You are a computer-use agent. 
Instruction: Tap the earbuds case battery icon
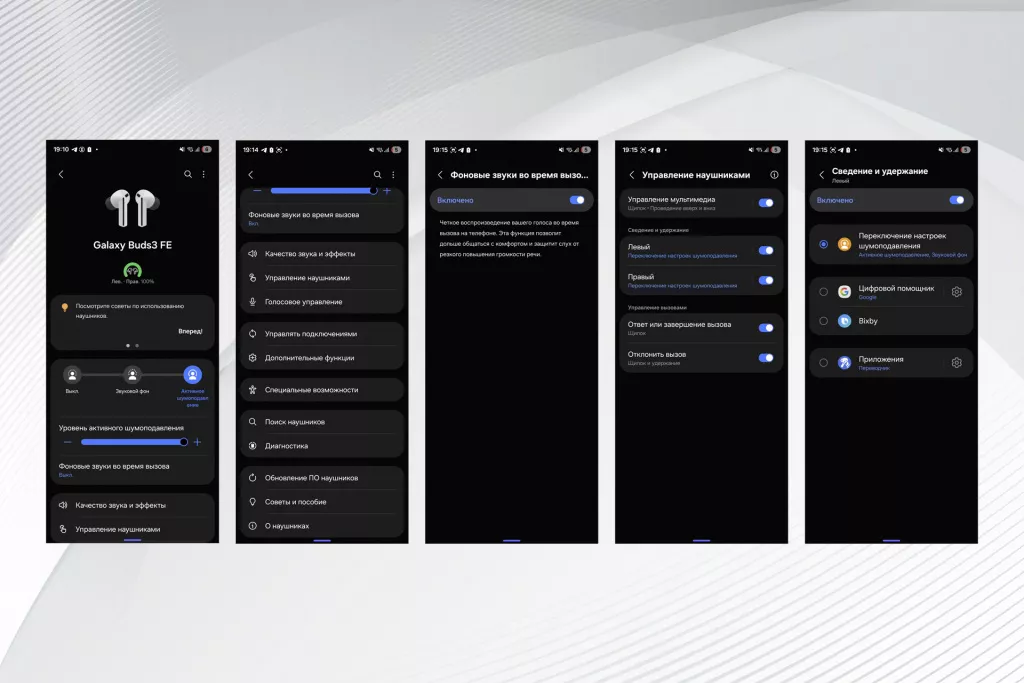tap(133, 270)
